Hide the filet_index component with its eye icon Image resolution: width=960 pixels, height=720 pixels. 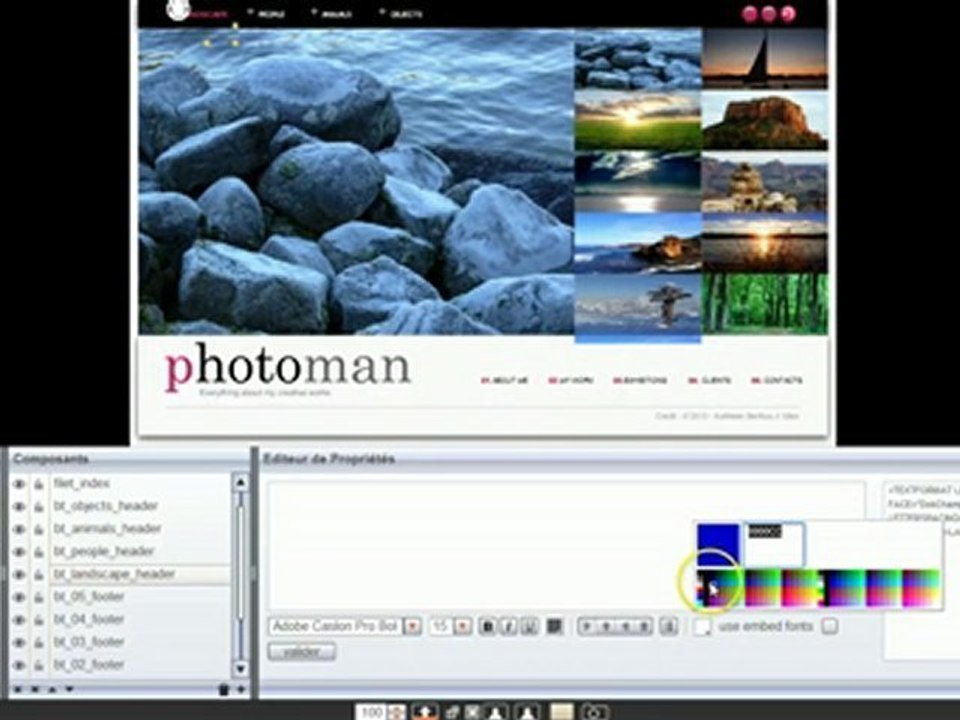tap(19, 484)
